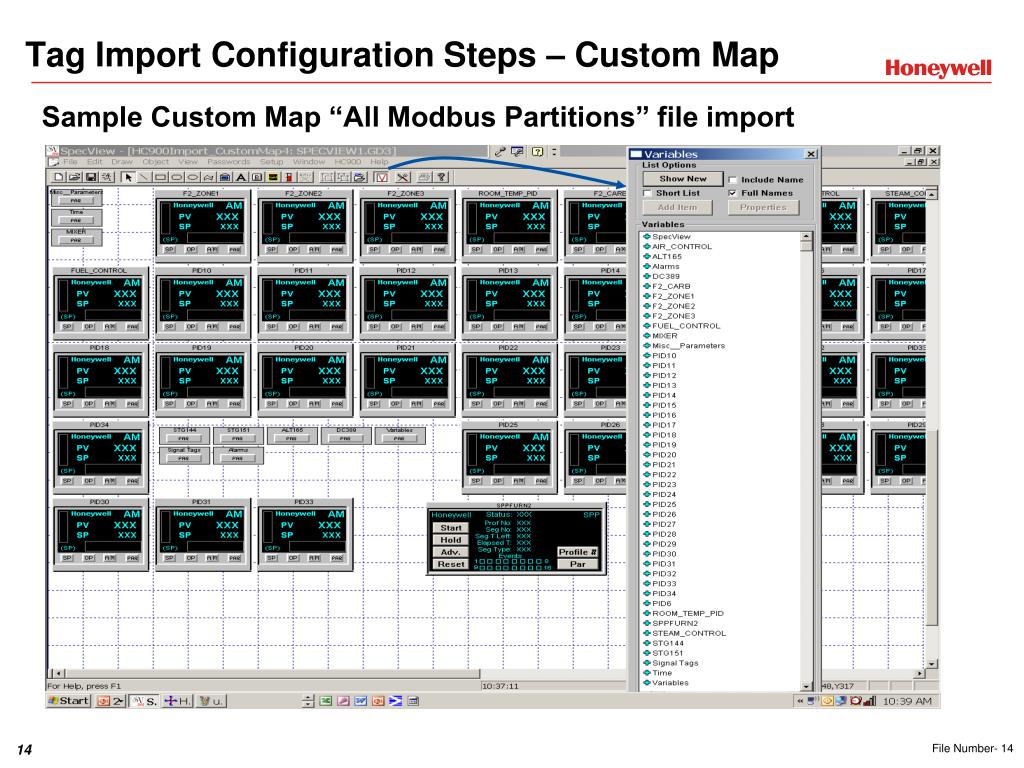Select the Ellipse drawing tool
Image resolution: width=1024 pixels, height=768 pixels.
193,177
